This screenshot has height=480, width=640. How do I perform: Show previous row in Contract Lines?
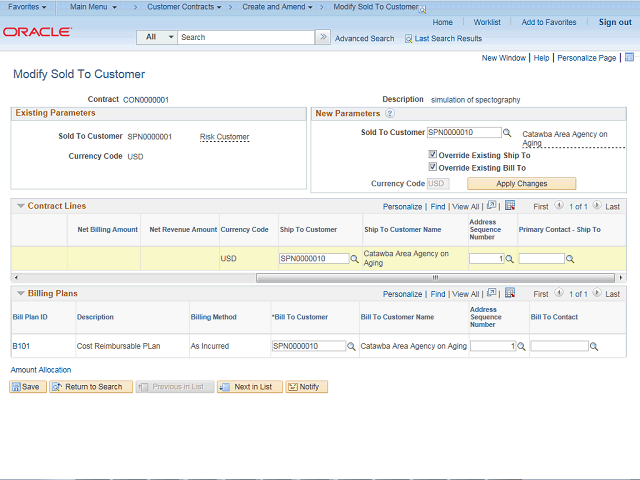tap(559, 205)
